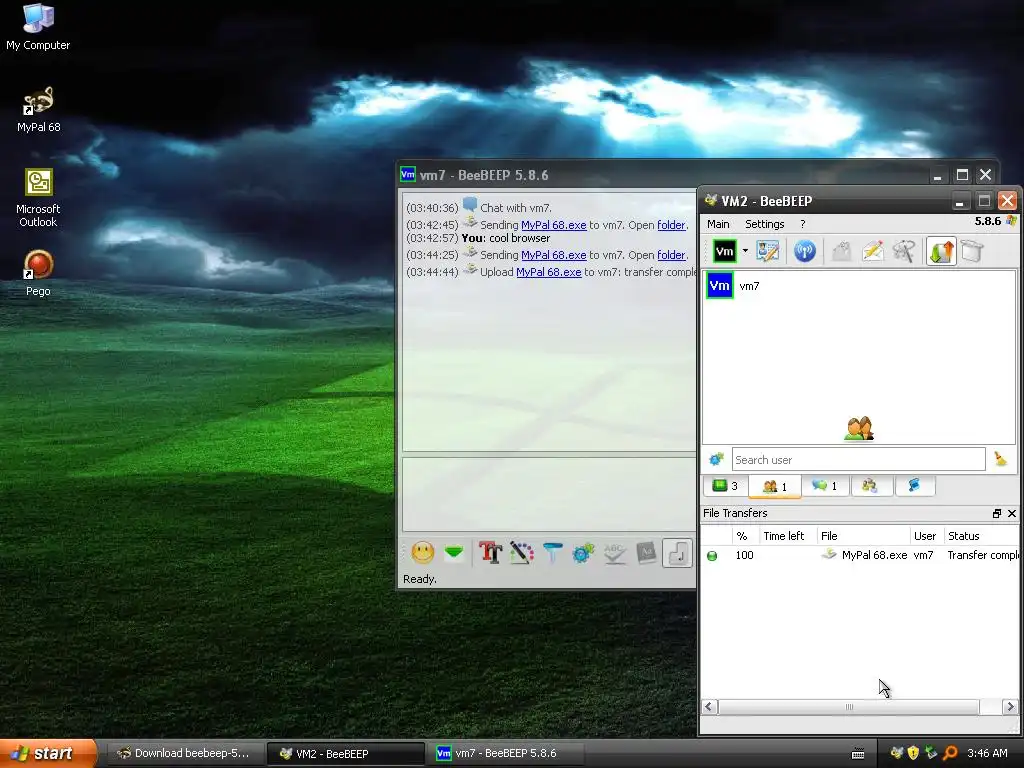
Task: Open the blue scroll tab
Action: (914, 486)
